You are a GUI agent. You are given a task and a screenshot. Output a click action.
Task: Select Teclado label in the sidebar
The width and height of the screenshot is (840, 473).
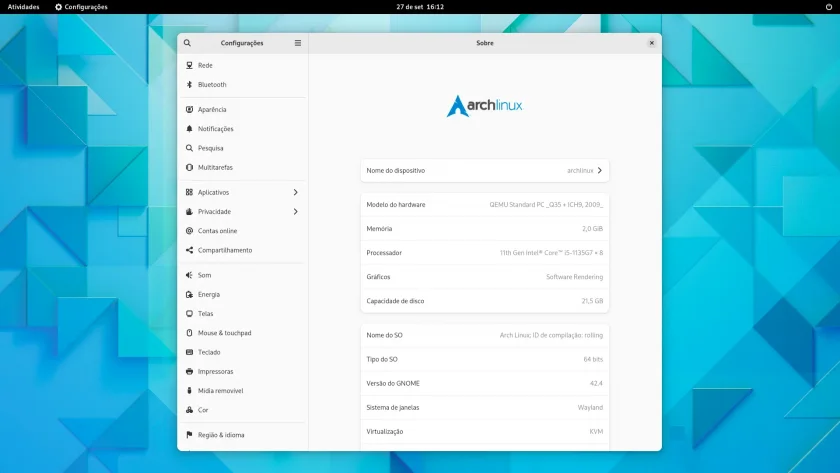tap(209, 352)
